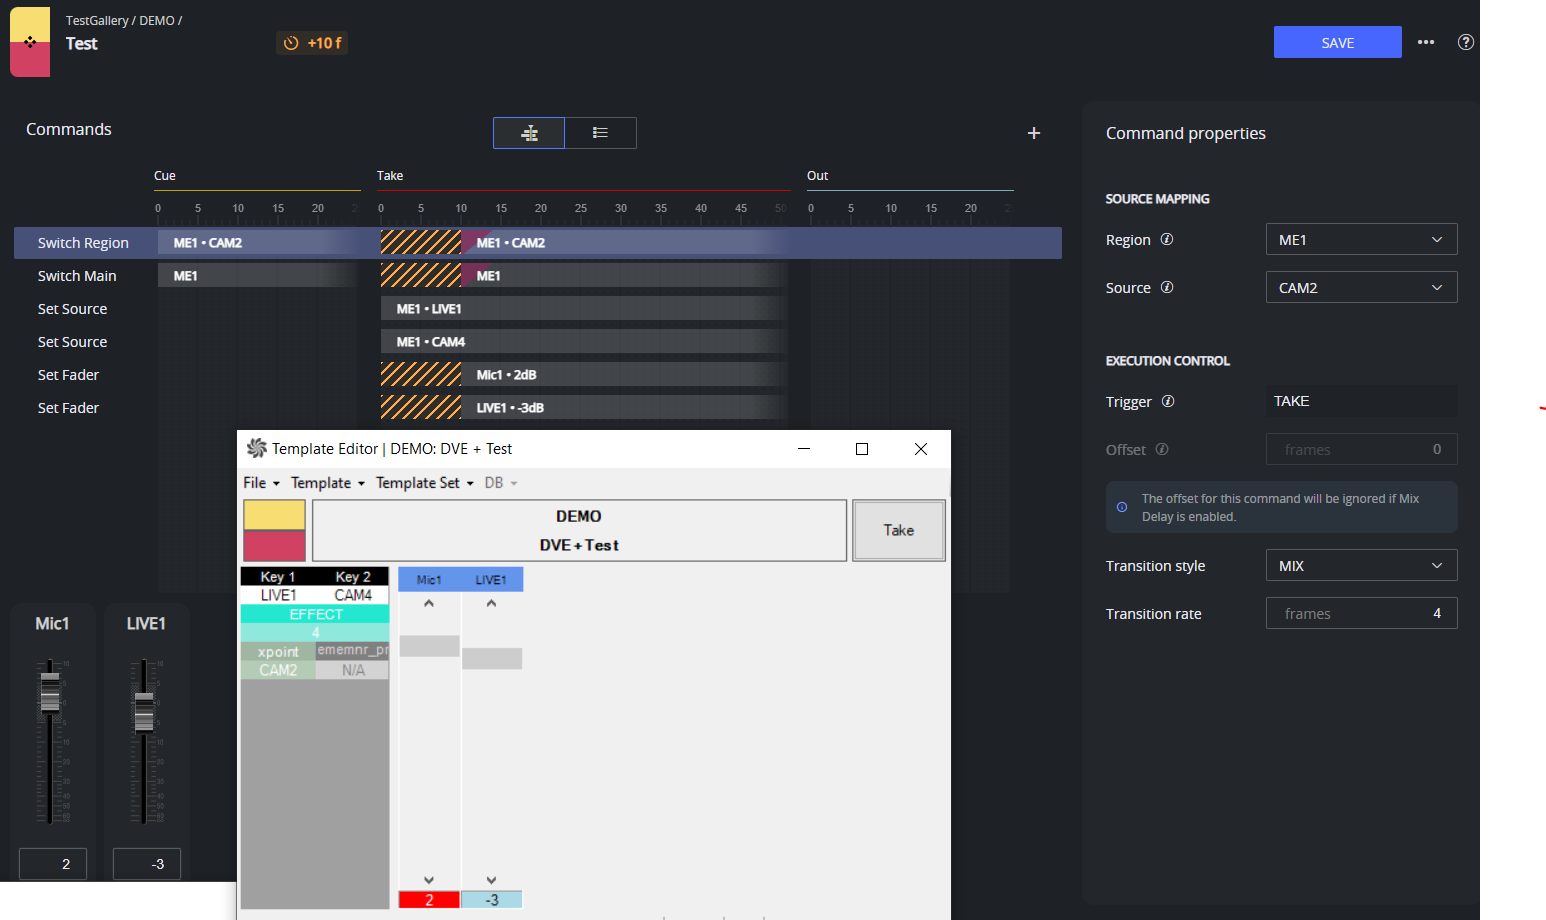Open the Template Set menu

click(424, 482)
